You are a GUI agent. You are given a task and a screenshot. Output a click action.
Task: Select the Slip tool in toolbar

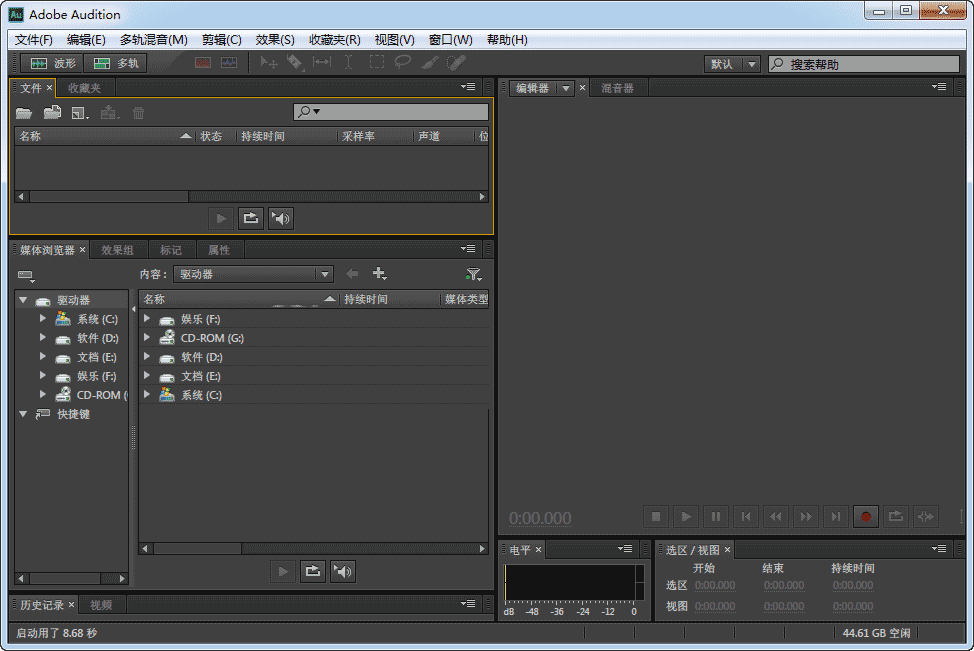(322, 62)
